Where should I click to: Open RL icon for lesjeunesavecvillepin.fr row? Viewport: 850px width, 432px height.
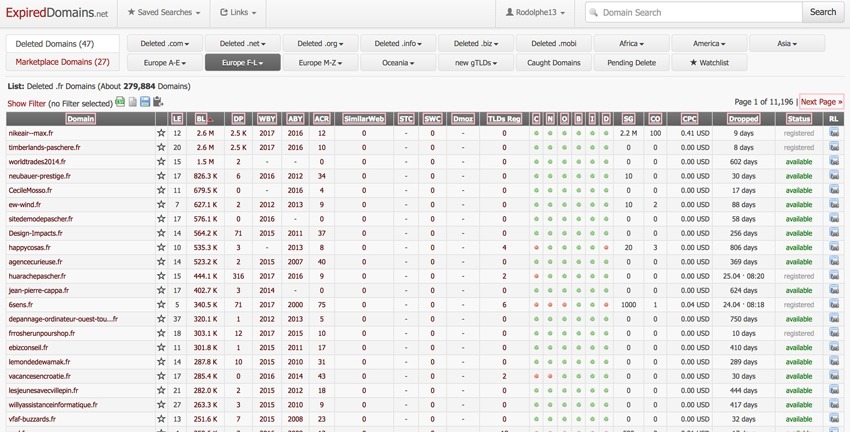point(834,390)
